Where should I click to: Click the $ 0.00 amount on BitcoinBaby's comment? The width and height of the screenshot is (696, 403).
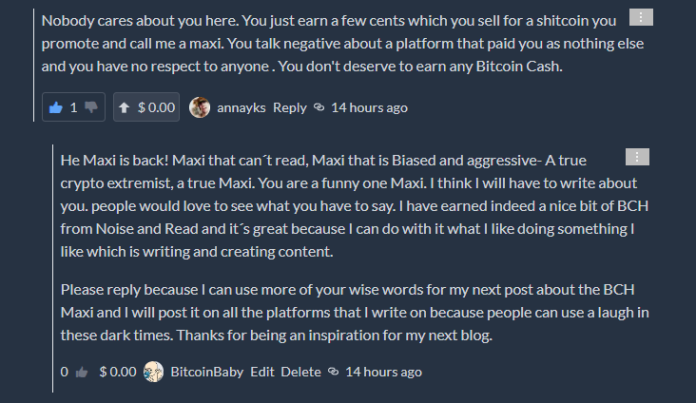point(118,371)
